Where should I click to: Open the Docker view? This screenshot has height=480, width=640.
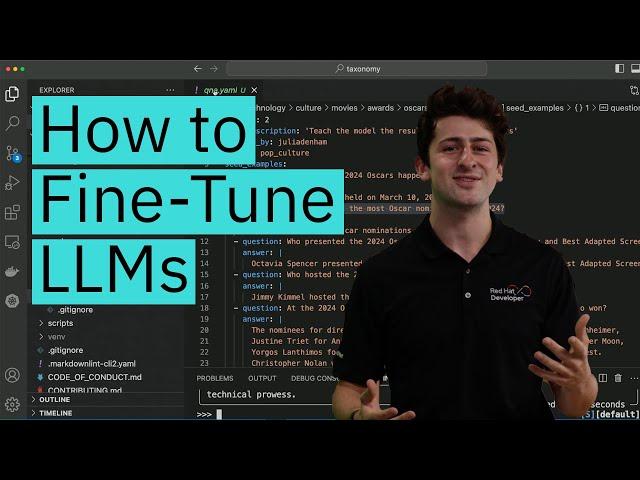[12, 271]
